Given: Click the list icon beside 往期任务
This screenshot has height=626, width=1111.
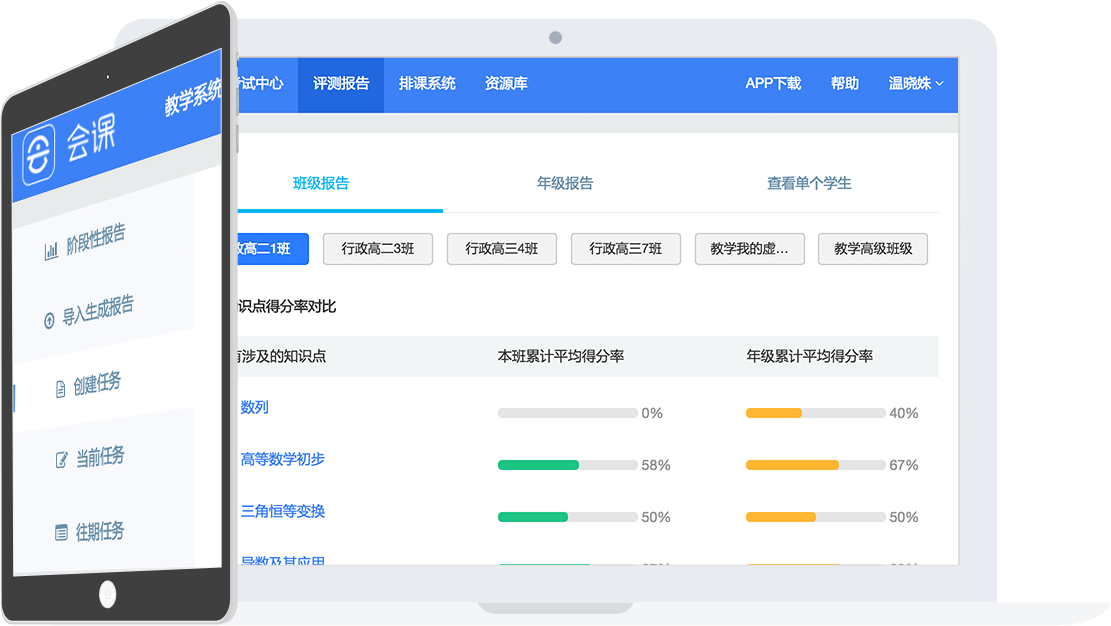Looking at the screenshot, I should point(62,532).
